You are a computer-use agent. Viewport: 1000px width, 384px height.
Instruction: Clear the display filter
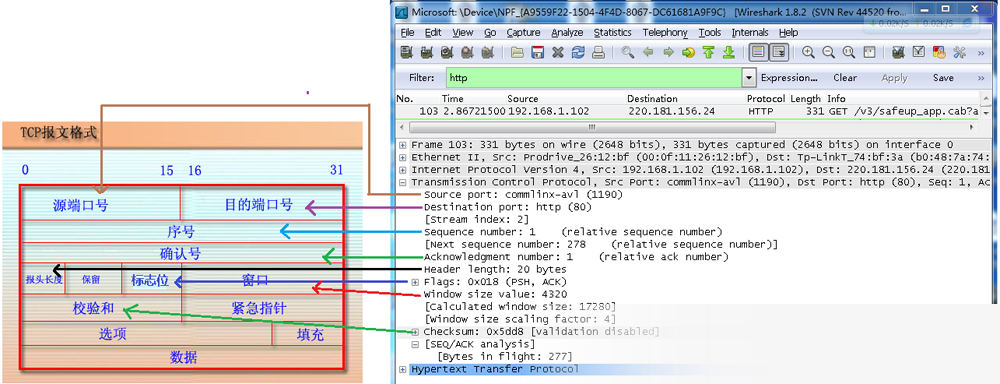point(845,78)
